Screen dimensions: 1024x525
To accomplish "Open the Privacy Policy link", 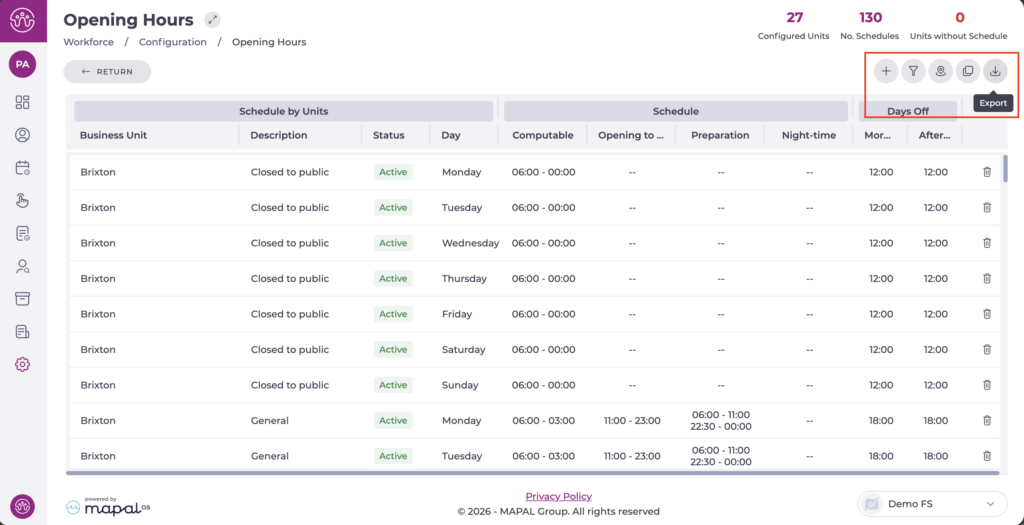I will coord(558,496).
